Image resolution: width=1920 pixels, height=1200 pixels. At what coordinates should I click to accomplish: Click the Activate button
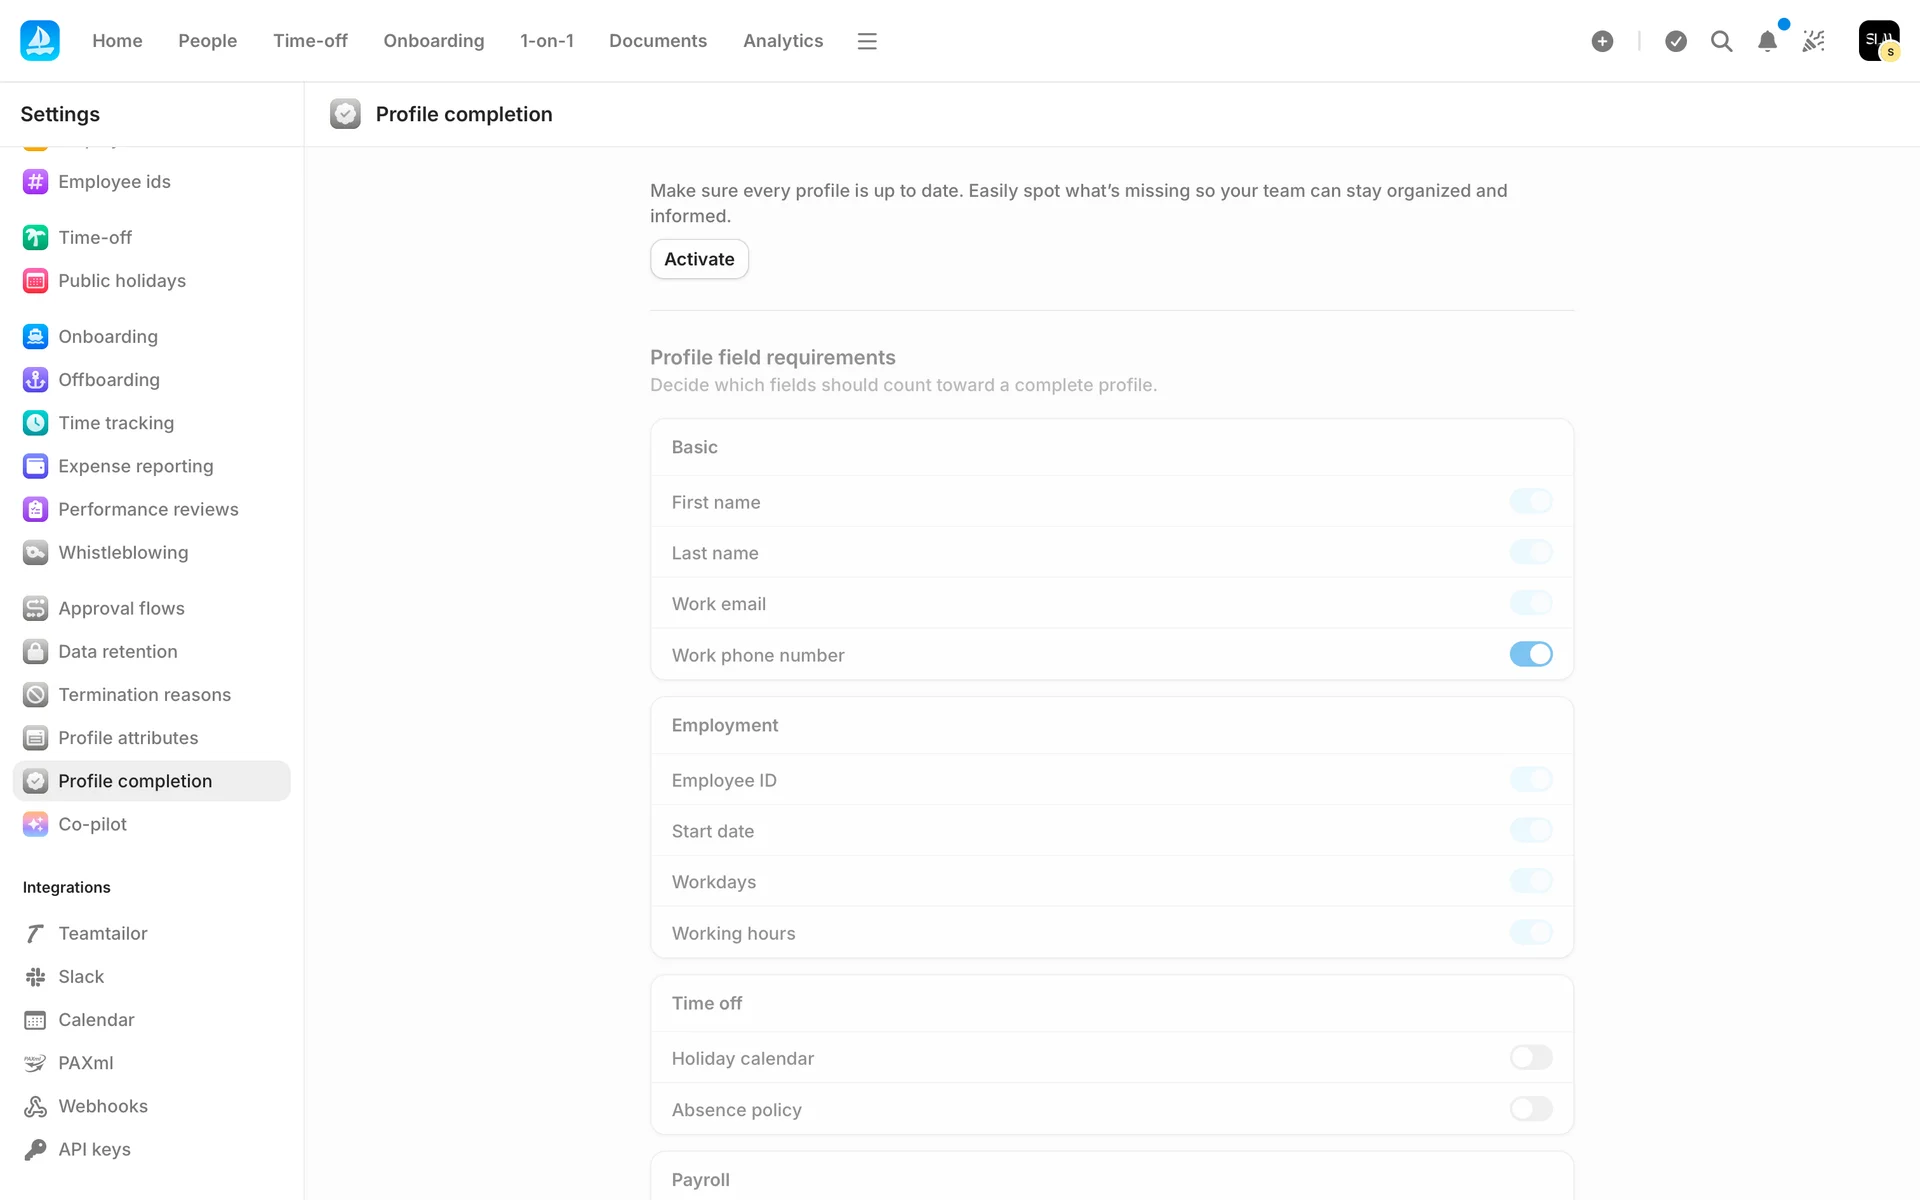pos(699,259)
